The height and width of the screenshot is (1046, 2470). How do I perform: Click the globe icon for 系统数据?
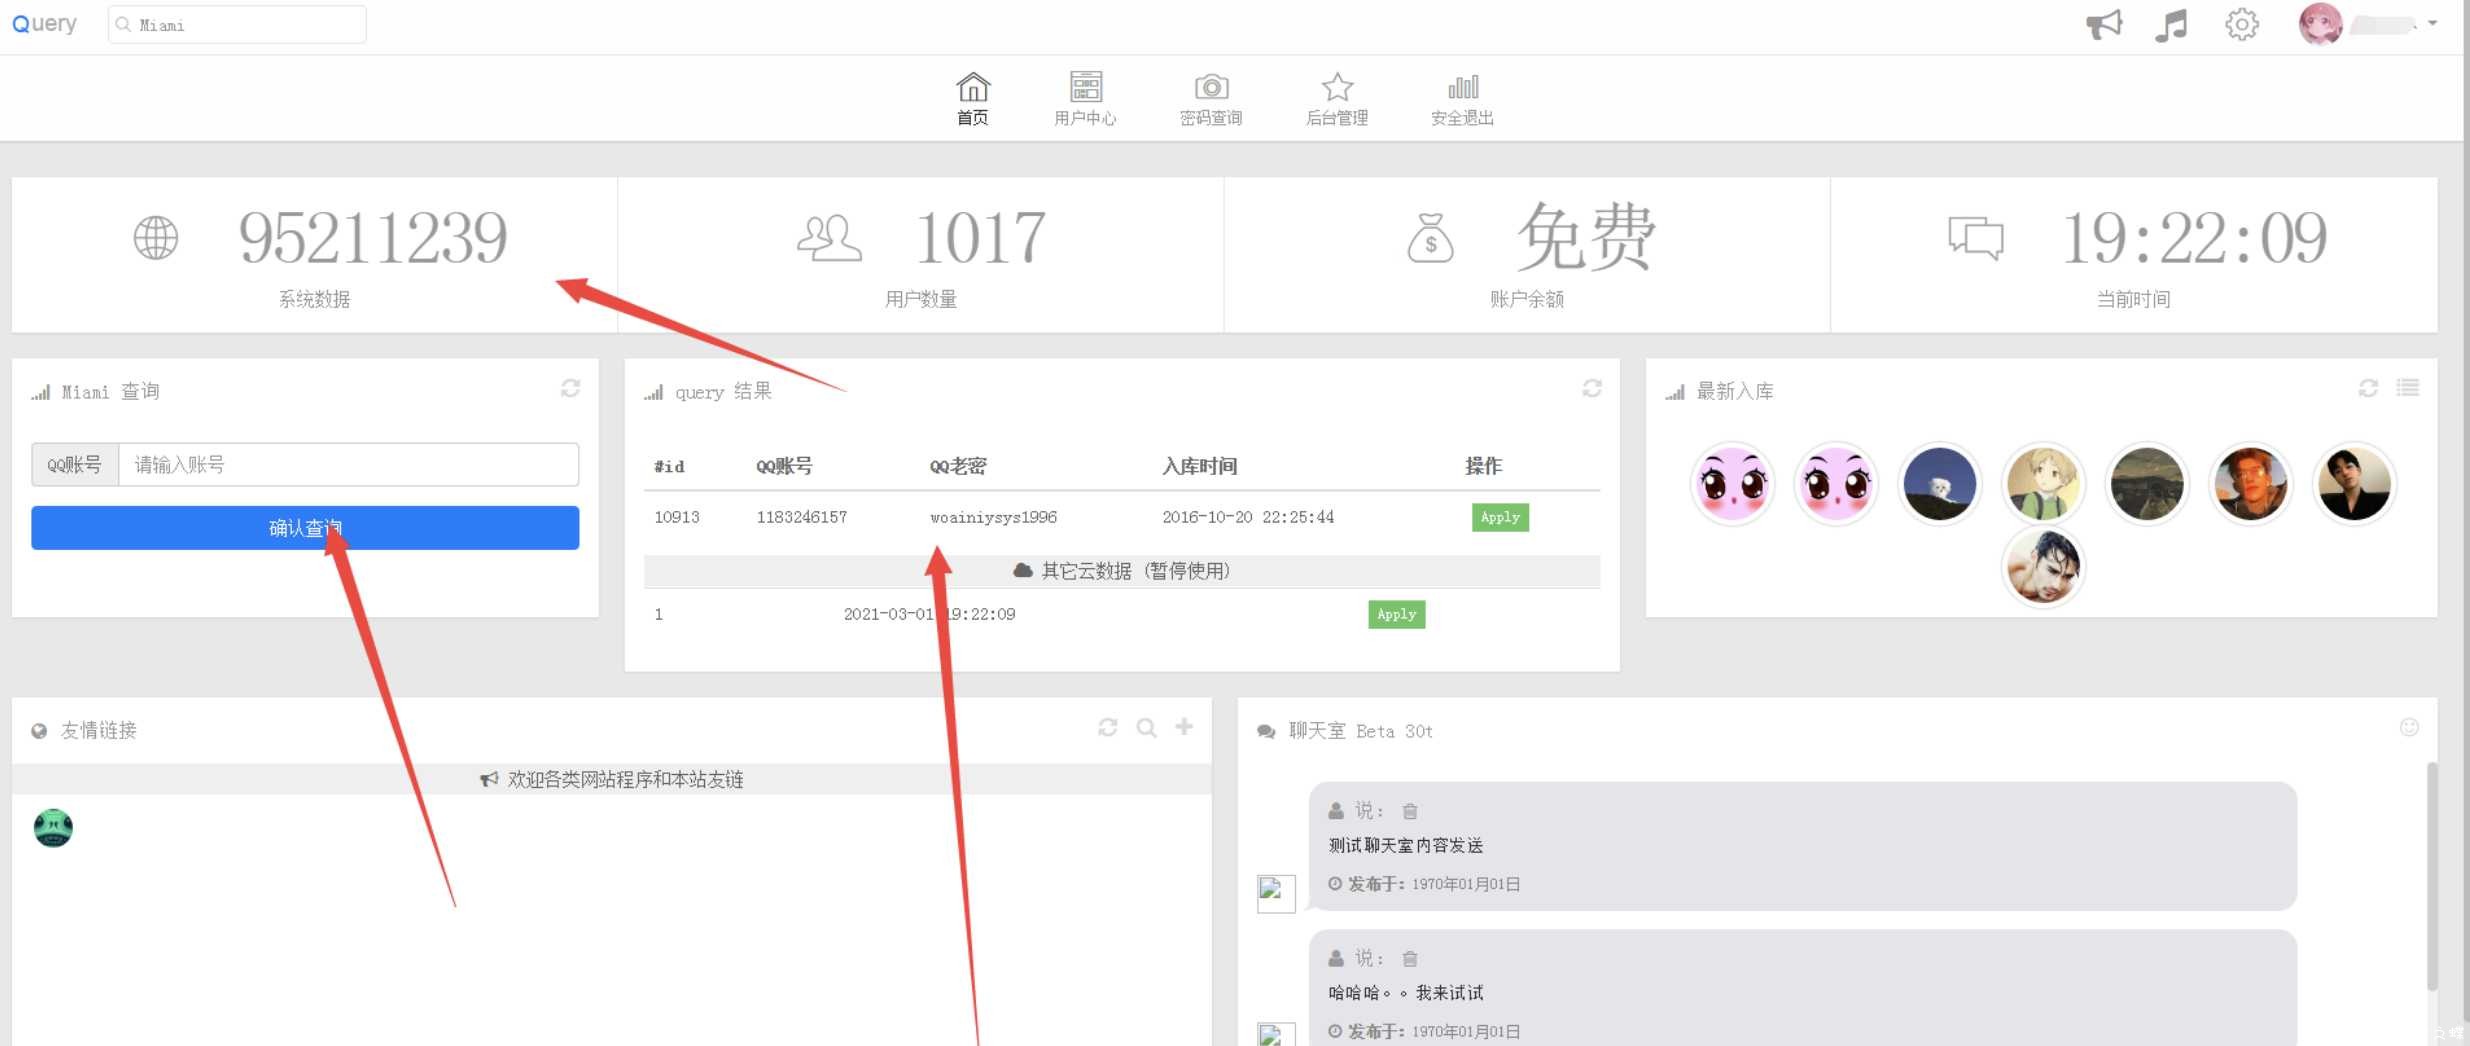[x=156, y=238]
